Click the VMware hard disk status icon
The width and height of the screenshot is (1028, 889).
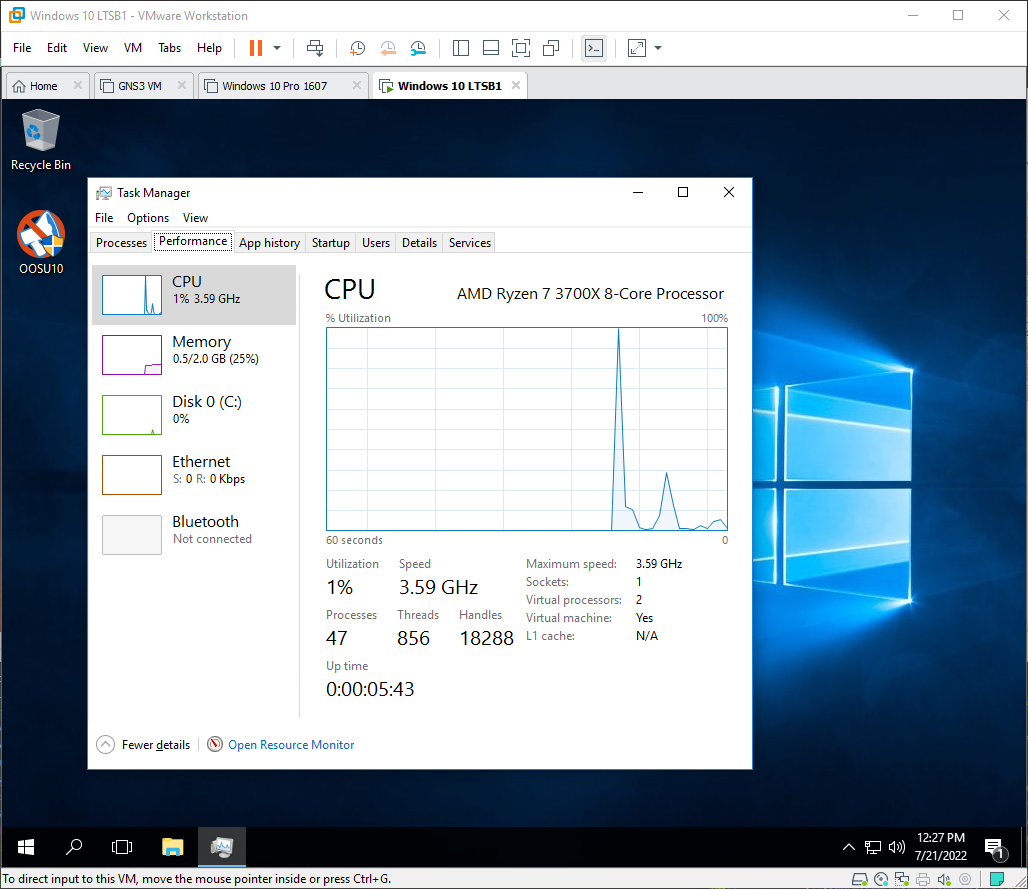pos(859,879)
